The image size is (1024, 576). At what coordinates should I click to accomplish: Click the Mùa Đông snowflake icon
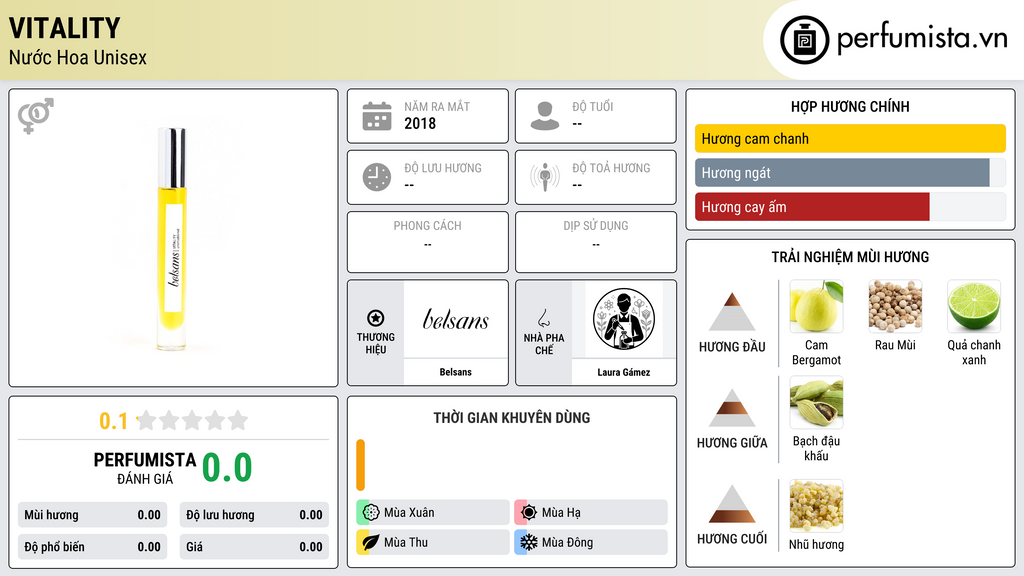(528, 542)
